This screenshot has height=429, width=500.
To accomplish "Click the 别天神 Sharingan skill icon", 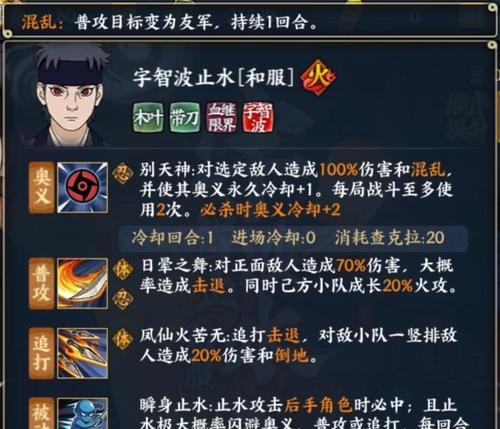I will tap(82, 188).
